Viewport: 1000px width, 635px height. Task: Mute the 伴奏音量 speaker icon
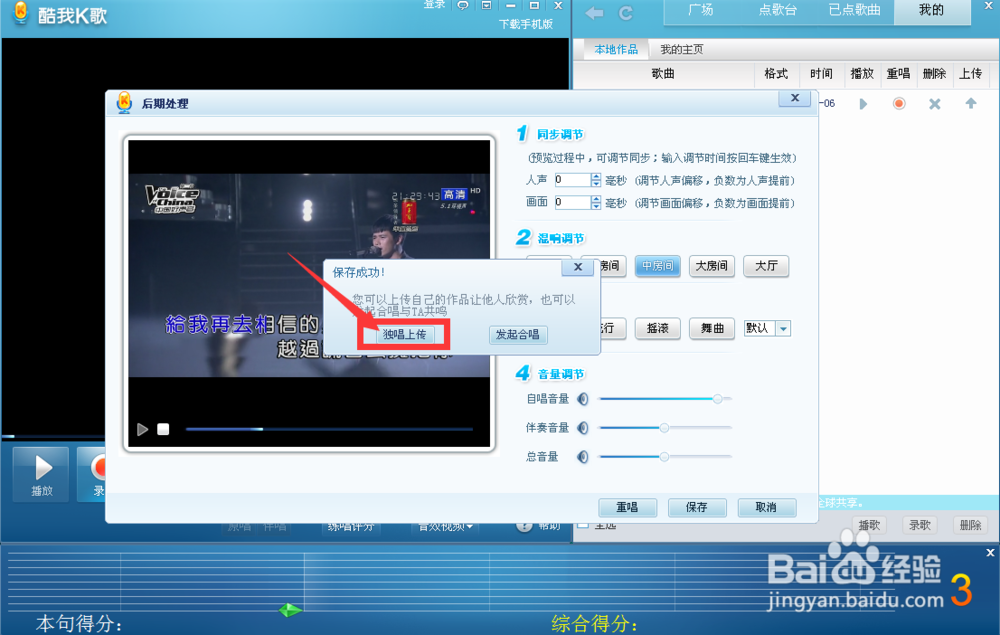[x=582, y=428]
